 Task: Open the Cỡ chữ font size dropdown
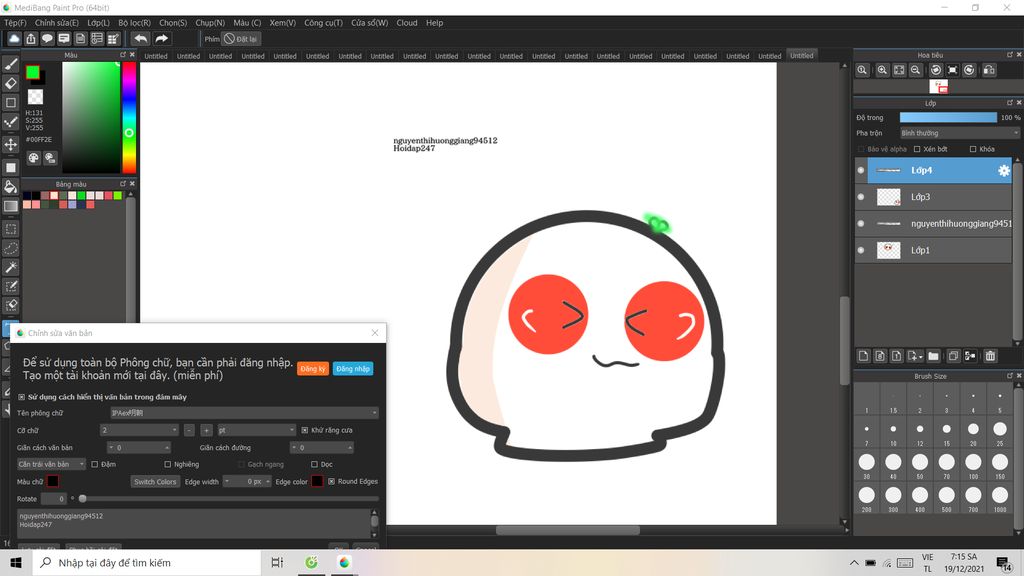tap(139, 430)
